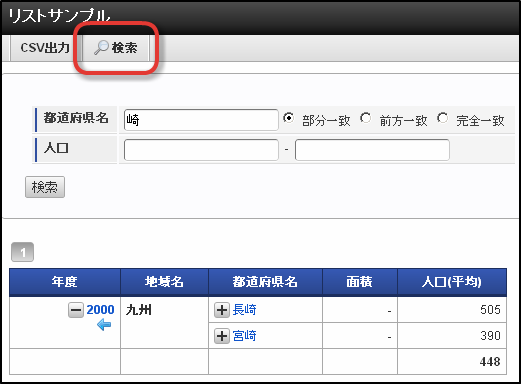Click the population value 505
The image size is (521, 384).
tap(490, 310)
